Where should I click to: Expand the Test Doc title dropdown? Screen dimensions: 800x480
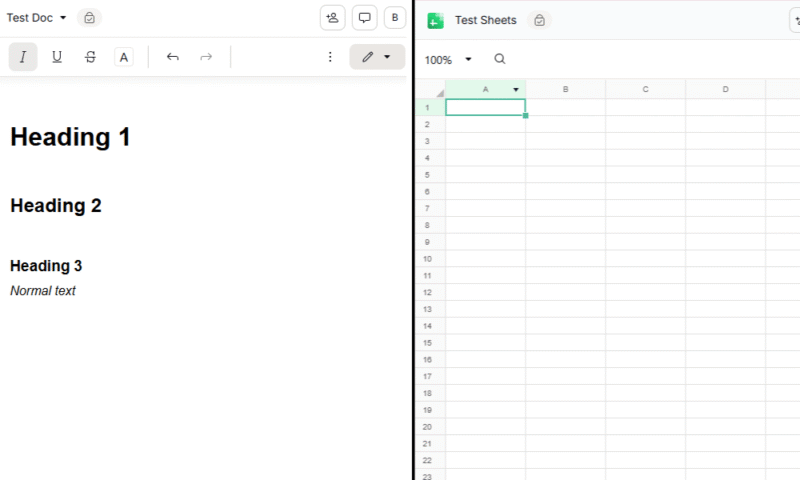[63, 18]
